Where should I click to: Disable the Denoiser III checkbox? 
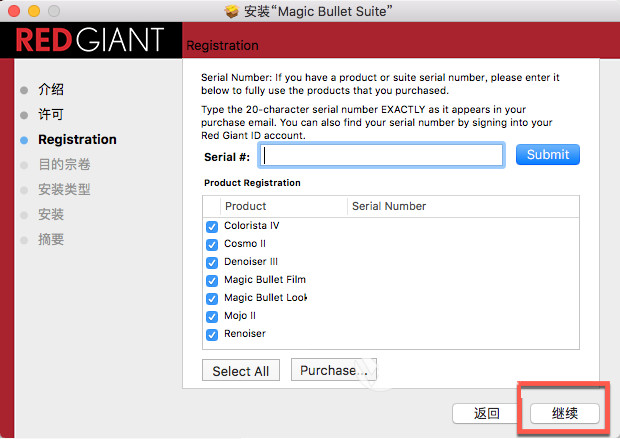[212, 262]
